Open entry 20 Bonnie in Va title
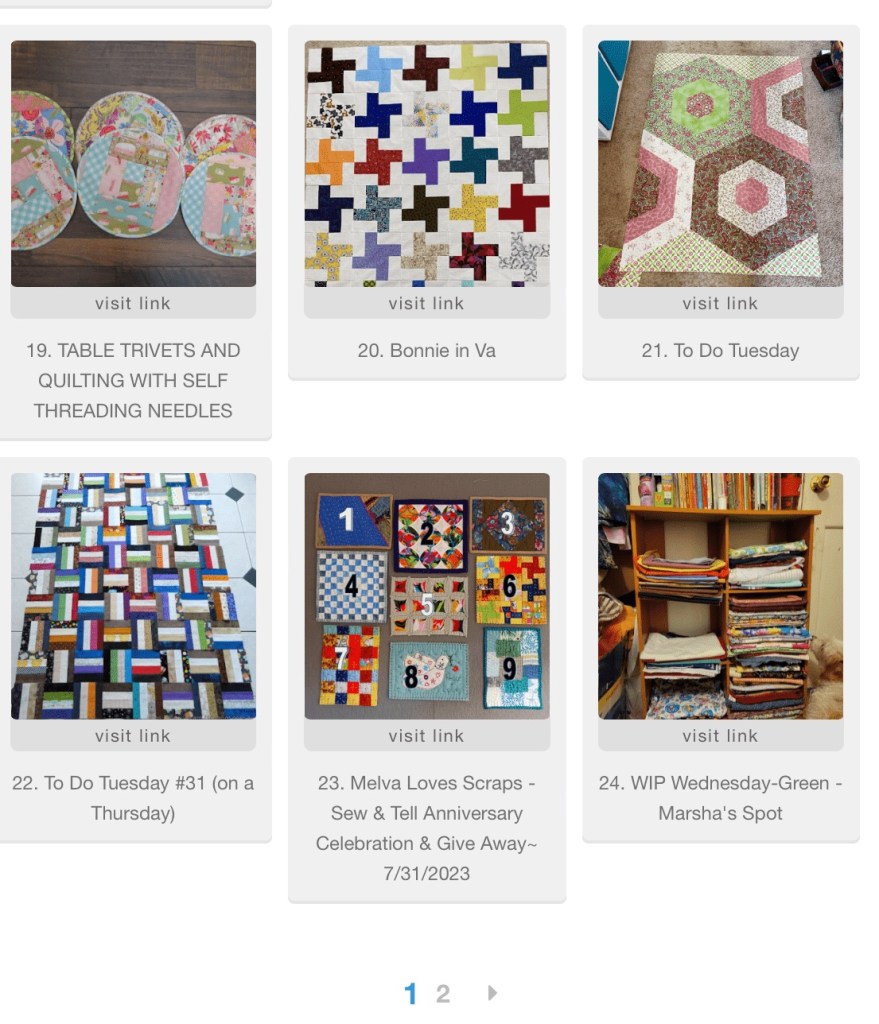The height and width of the screenshot is (1024, 879). tap(426, 351)
